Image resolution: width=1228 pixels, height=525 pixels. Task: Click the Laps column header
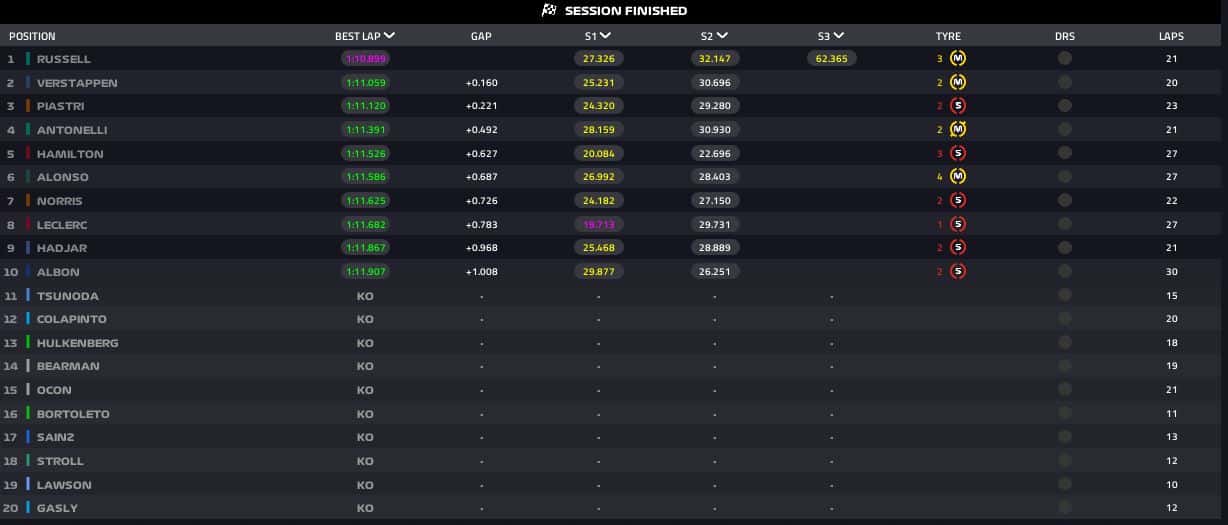tap(1171, 36)
